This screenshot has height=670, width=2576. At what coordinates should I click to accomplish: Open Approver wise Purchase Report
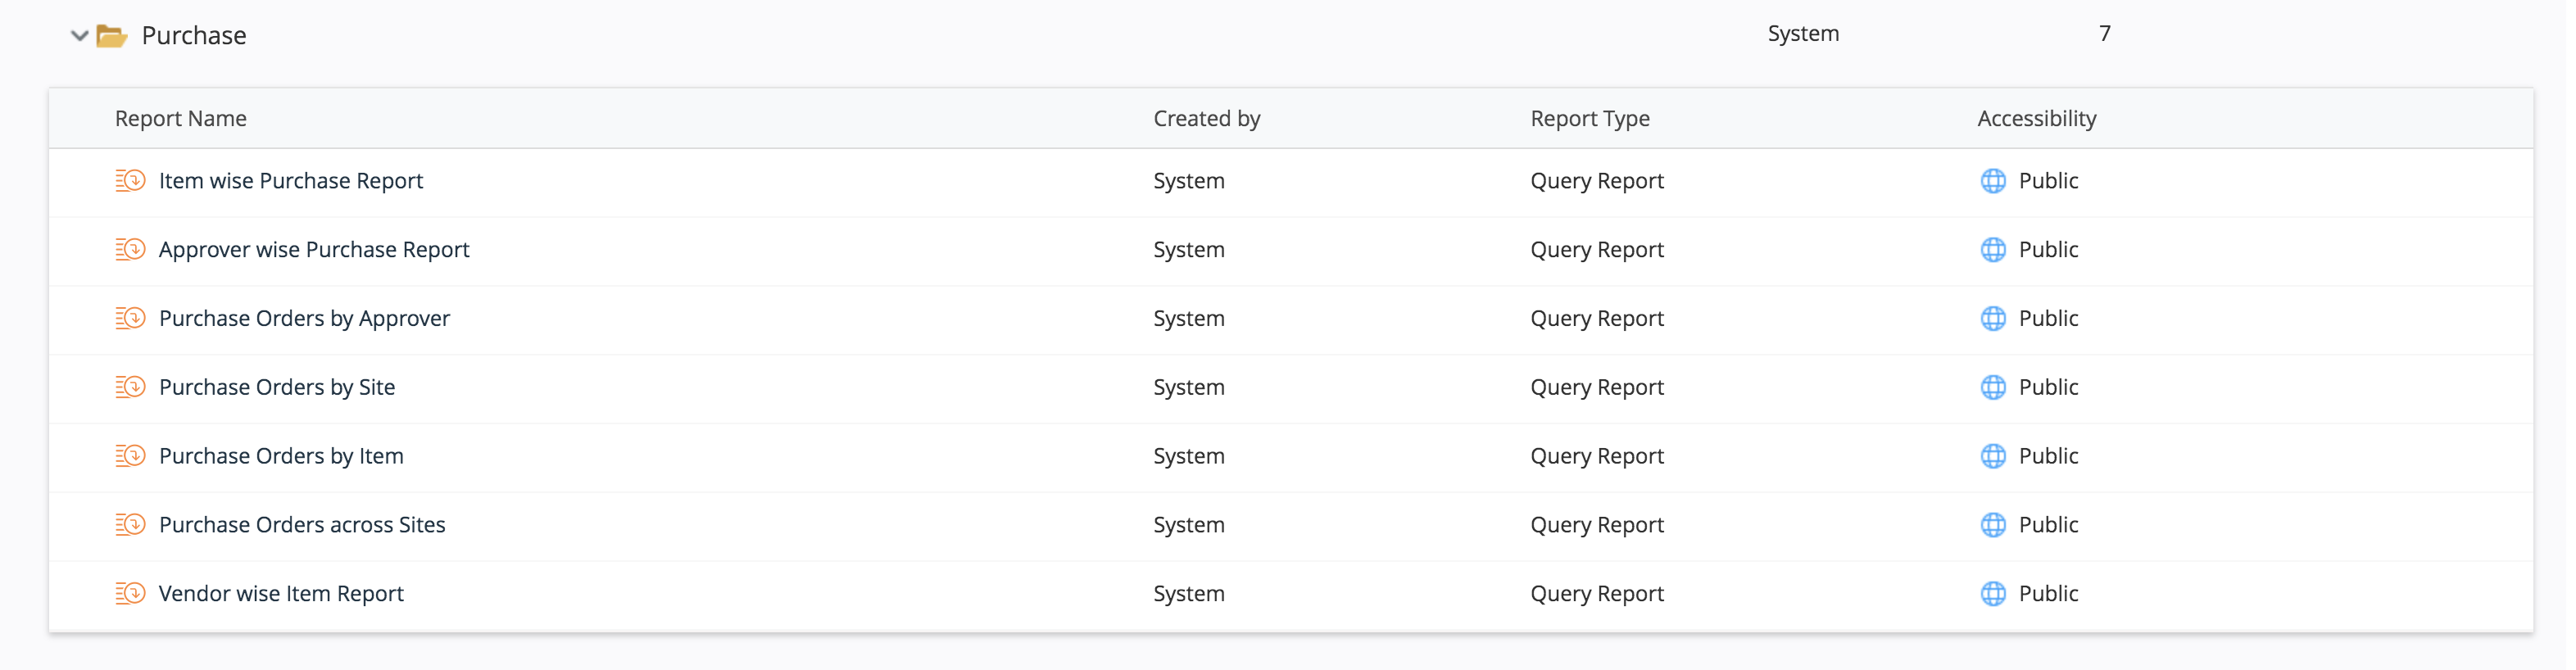[313, 250]
